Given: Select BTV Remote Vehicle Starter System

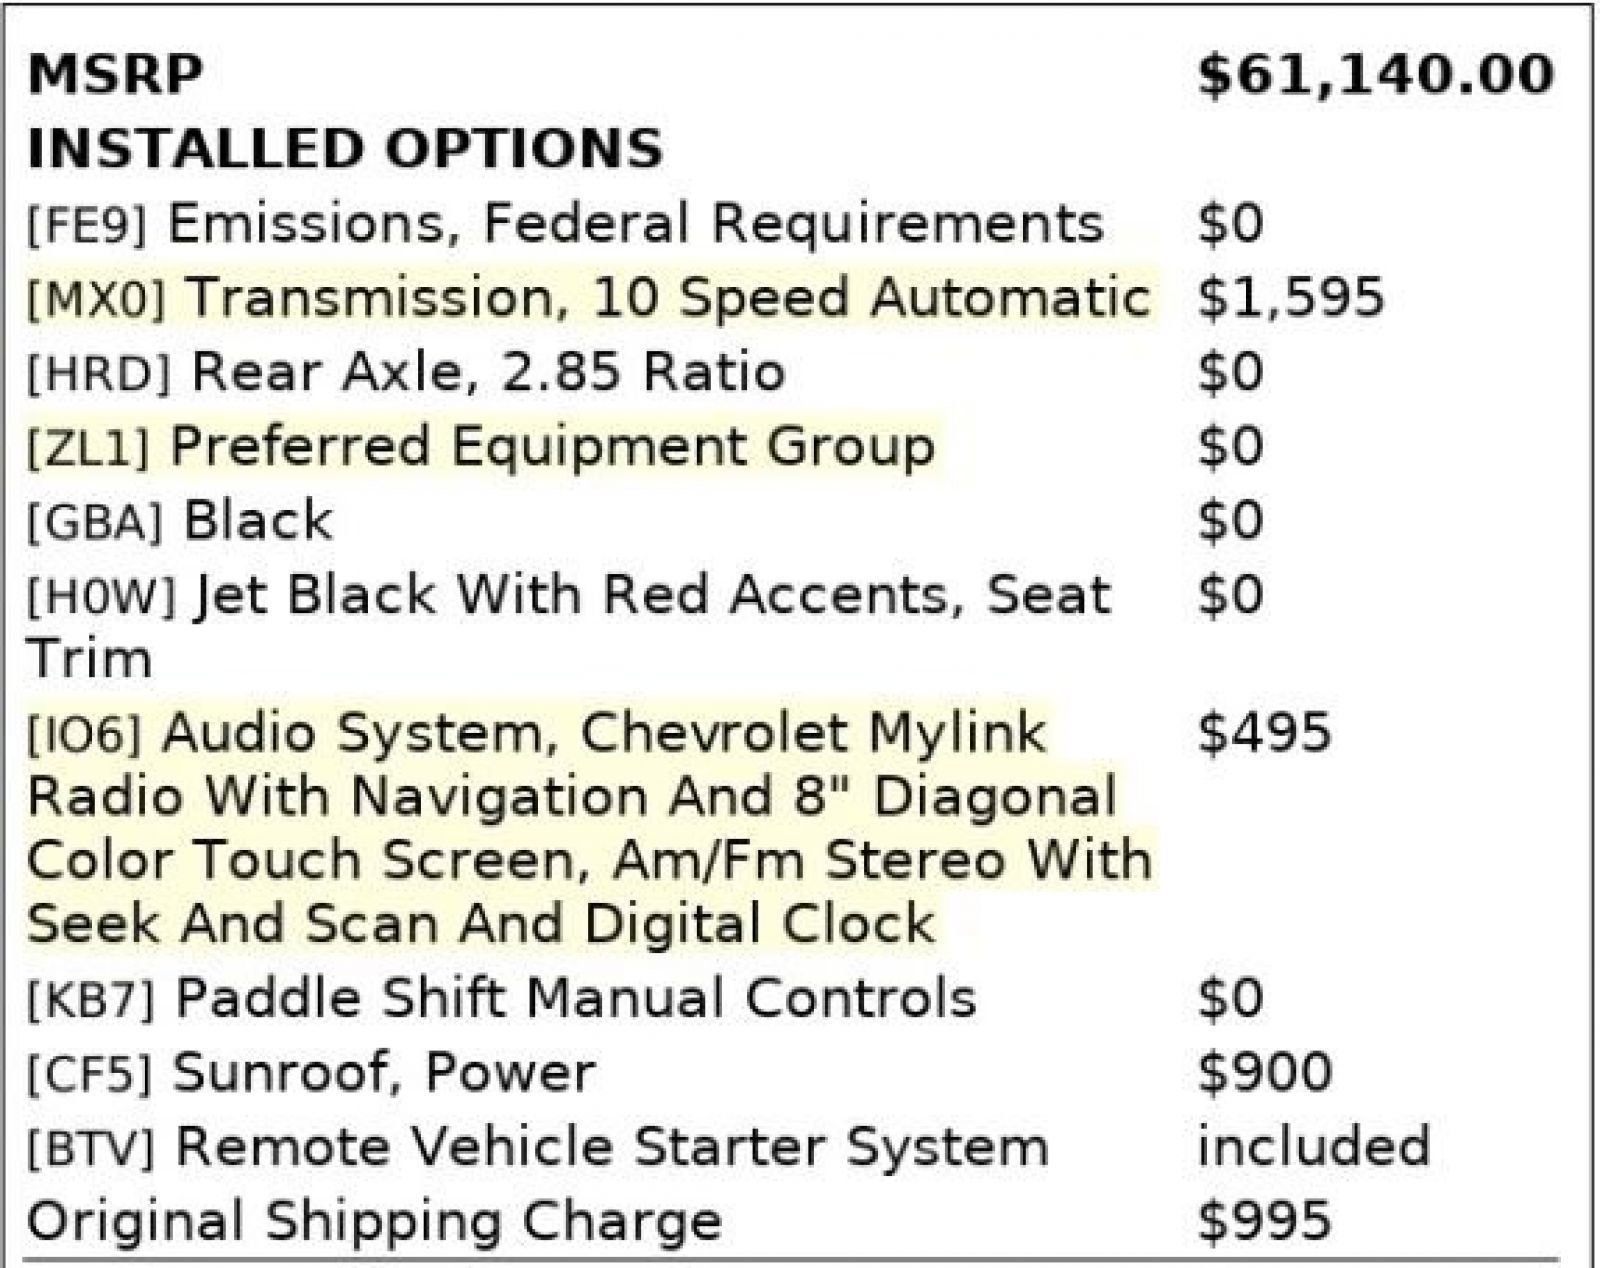Looking at the screenshot, I should tap(538, 1147).
